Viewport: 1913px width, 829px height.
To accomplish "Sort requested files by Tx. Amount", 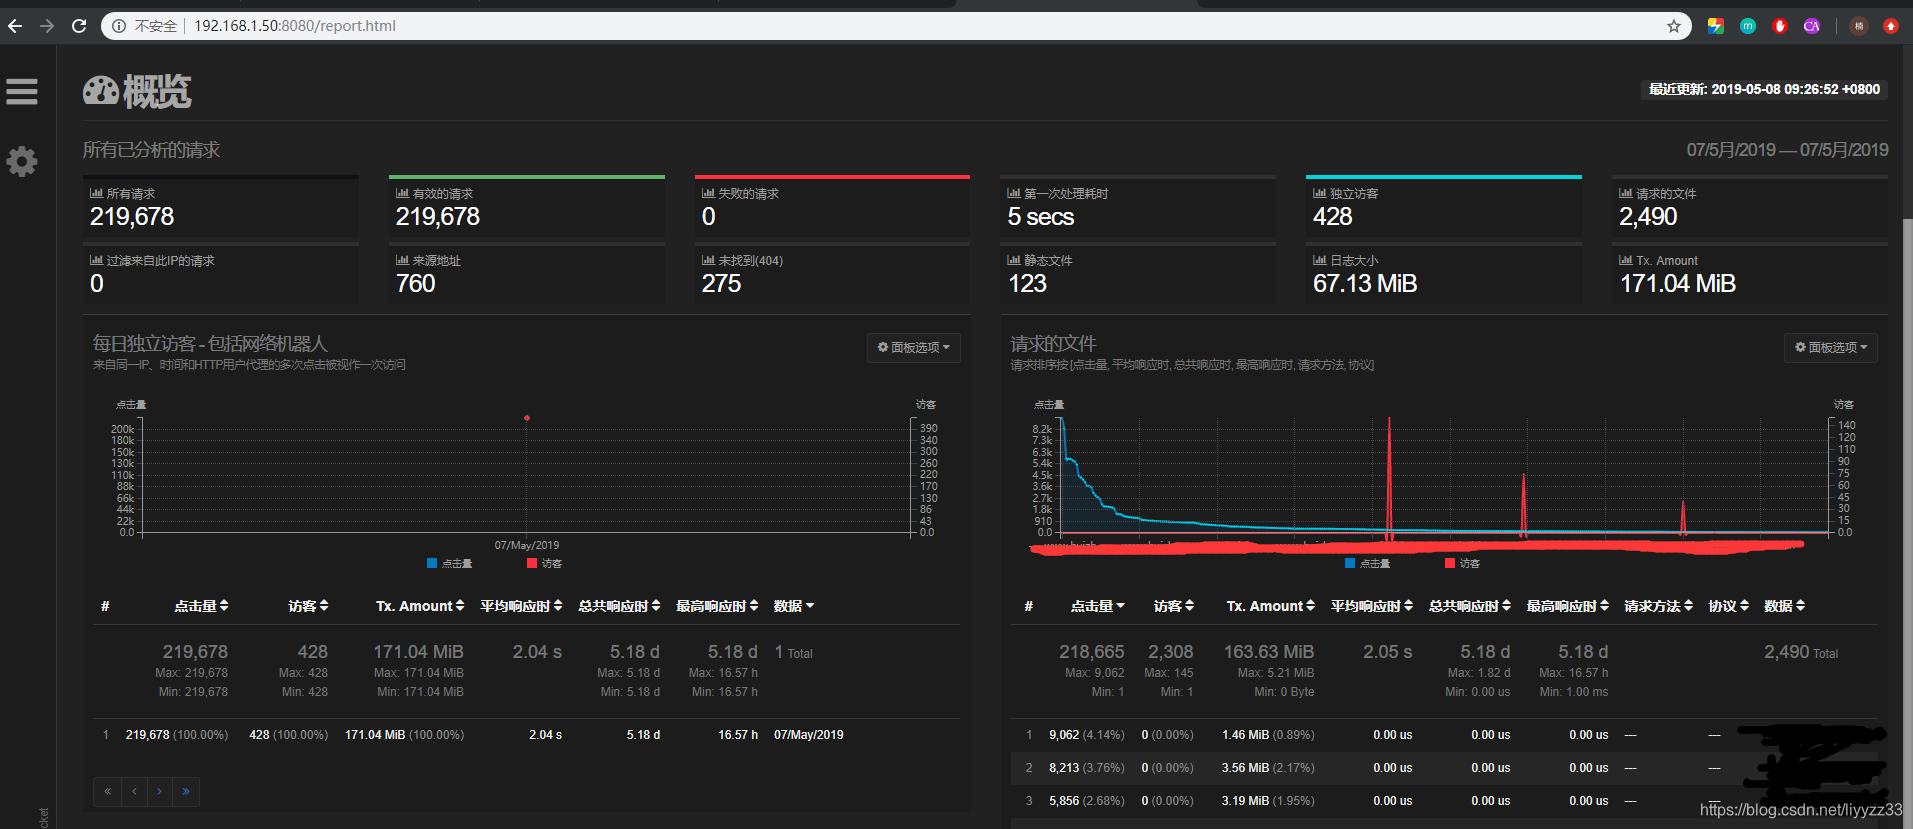I will [1271, 606].
